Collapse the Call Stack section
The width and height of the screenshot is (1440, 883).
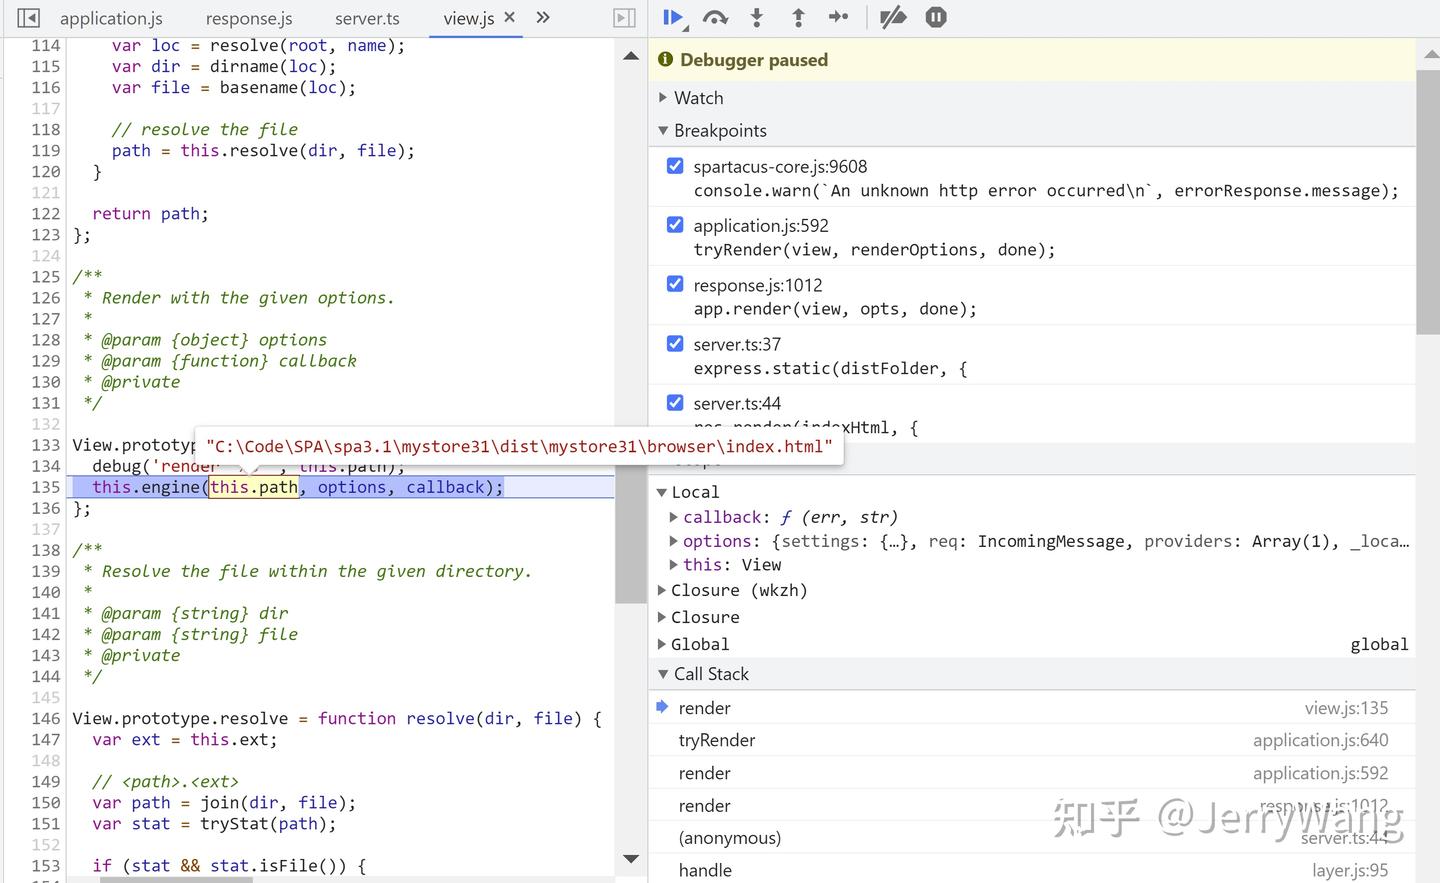(x=663, y=674)
